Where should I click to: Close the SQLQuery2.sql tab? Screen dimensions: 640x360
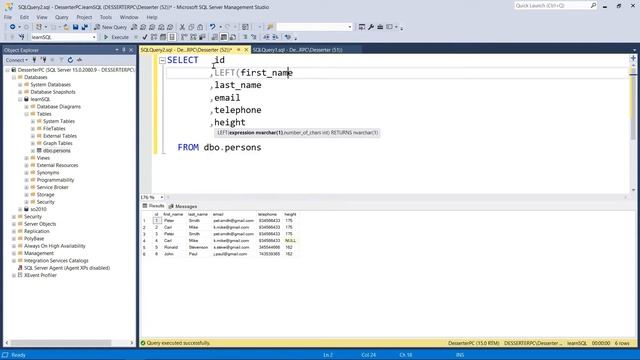(246, 50)
